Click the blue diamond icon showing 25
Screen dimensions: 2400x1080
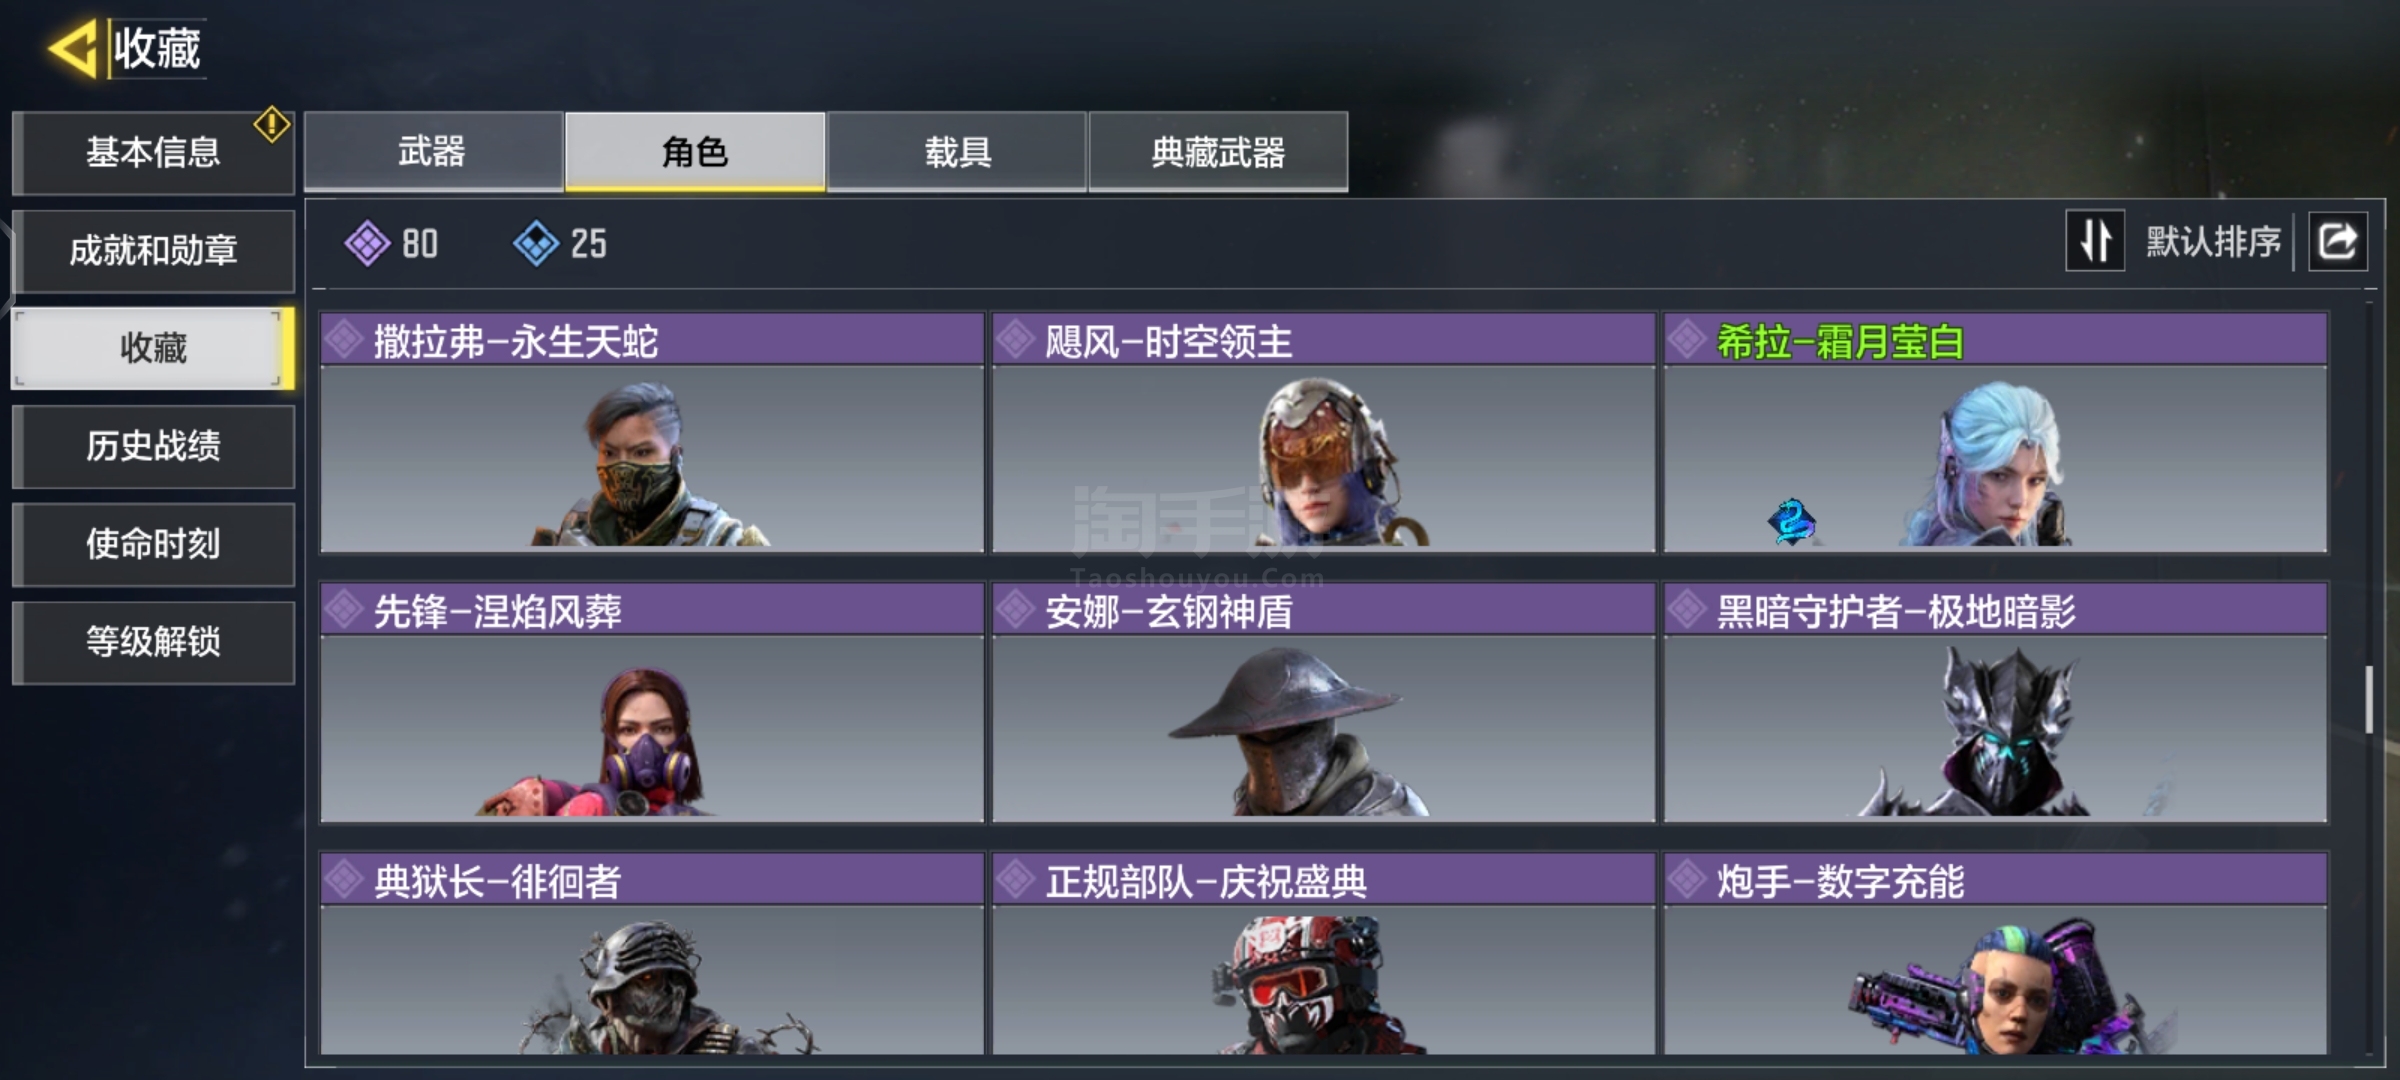[x=536, y=243]
